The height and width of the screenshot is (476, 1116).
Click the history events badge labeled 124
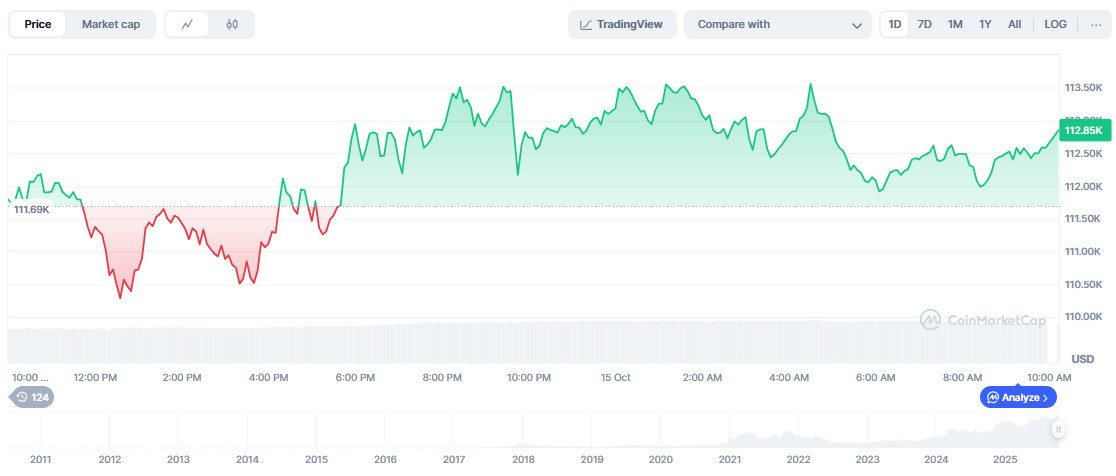coord(32,397)
